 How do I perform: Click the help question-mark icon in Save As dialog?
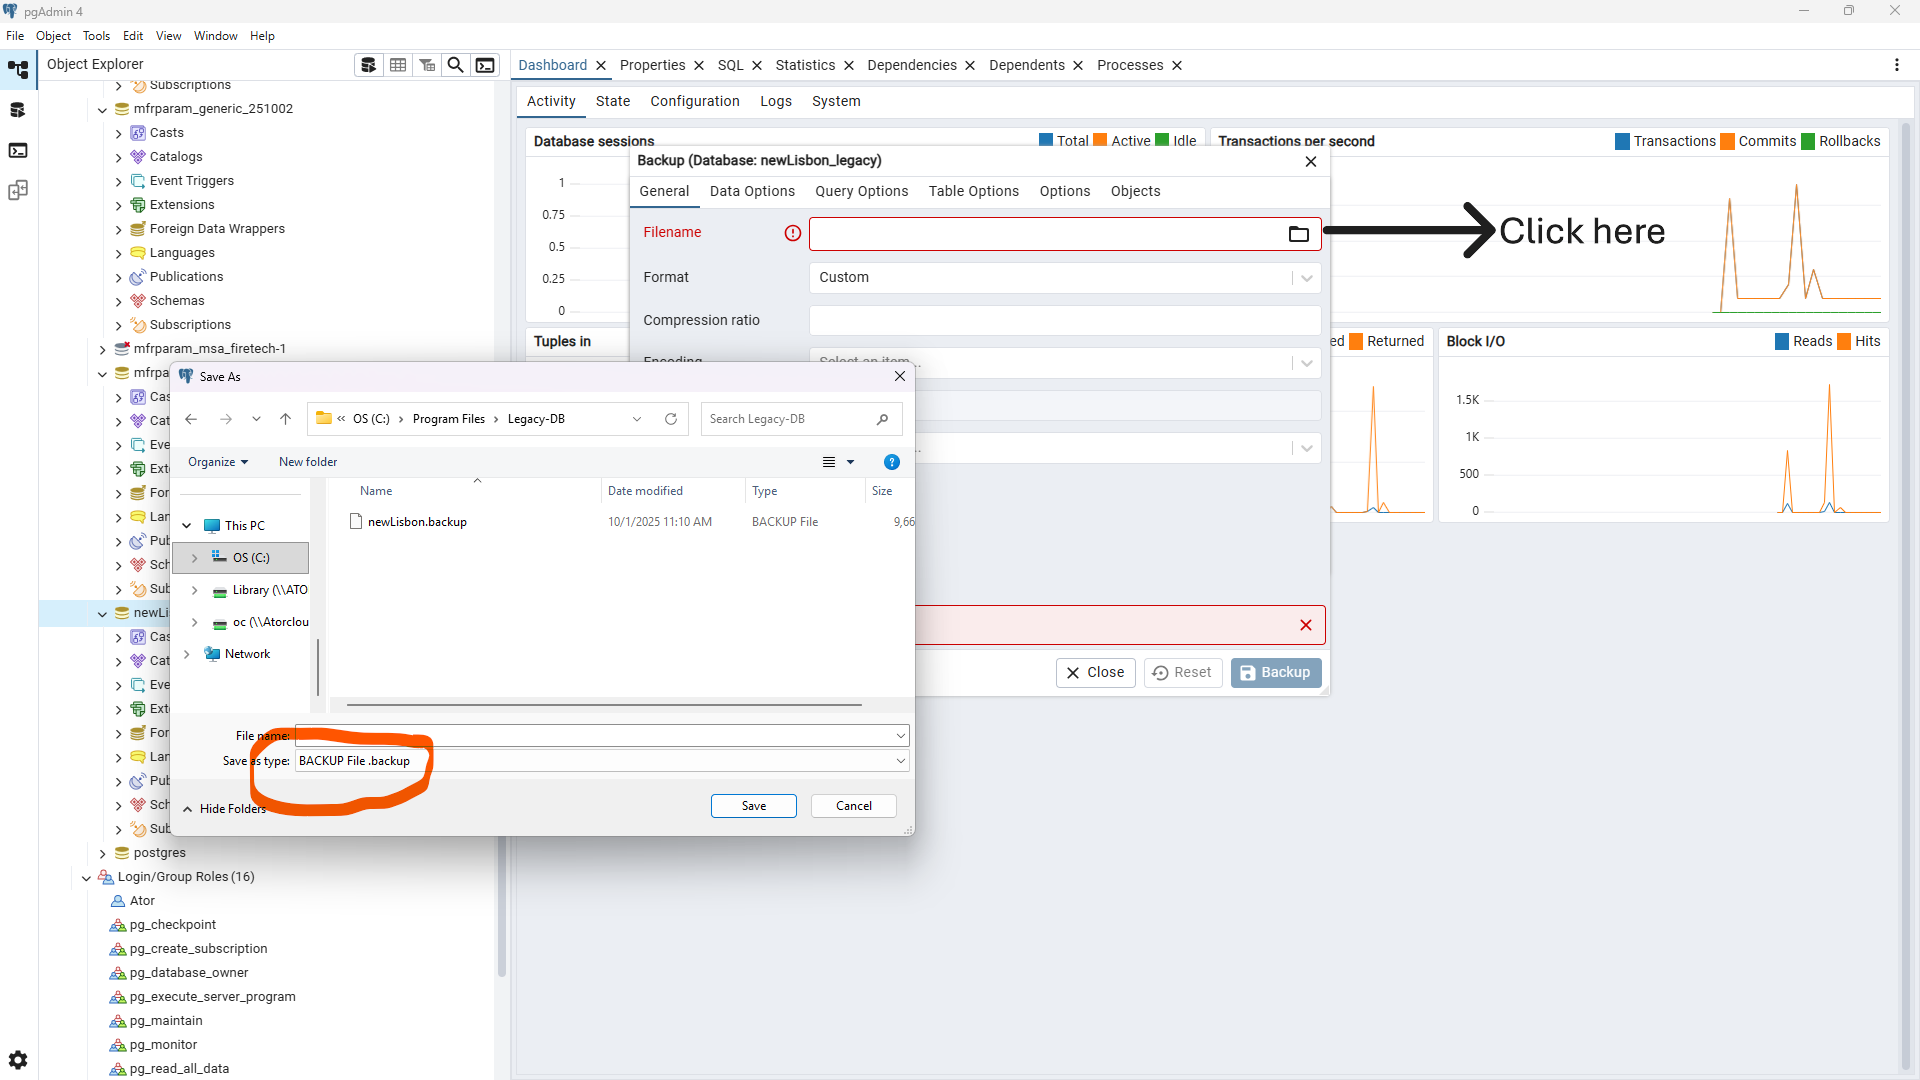click(x=891, y=461)
